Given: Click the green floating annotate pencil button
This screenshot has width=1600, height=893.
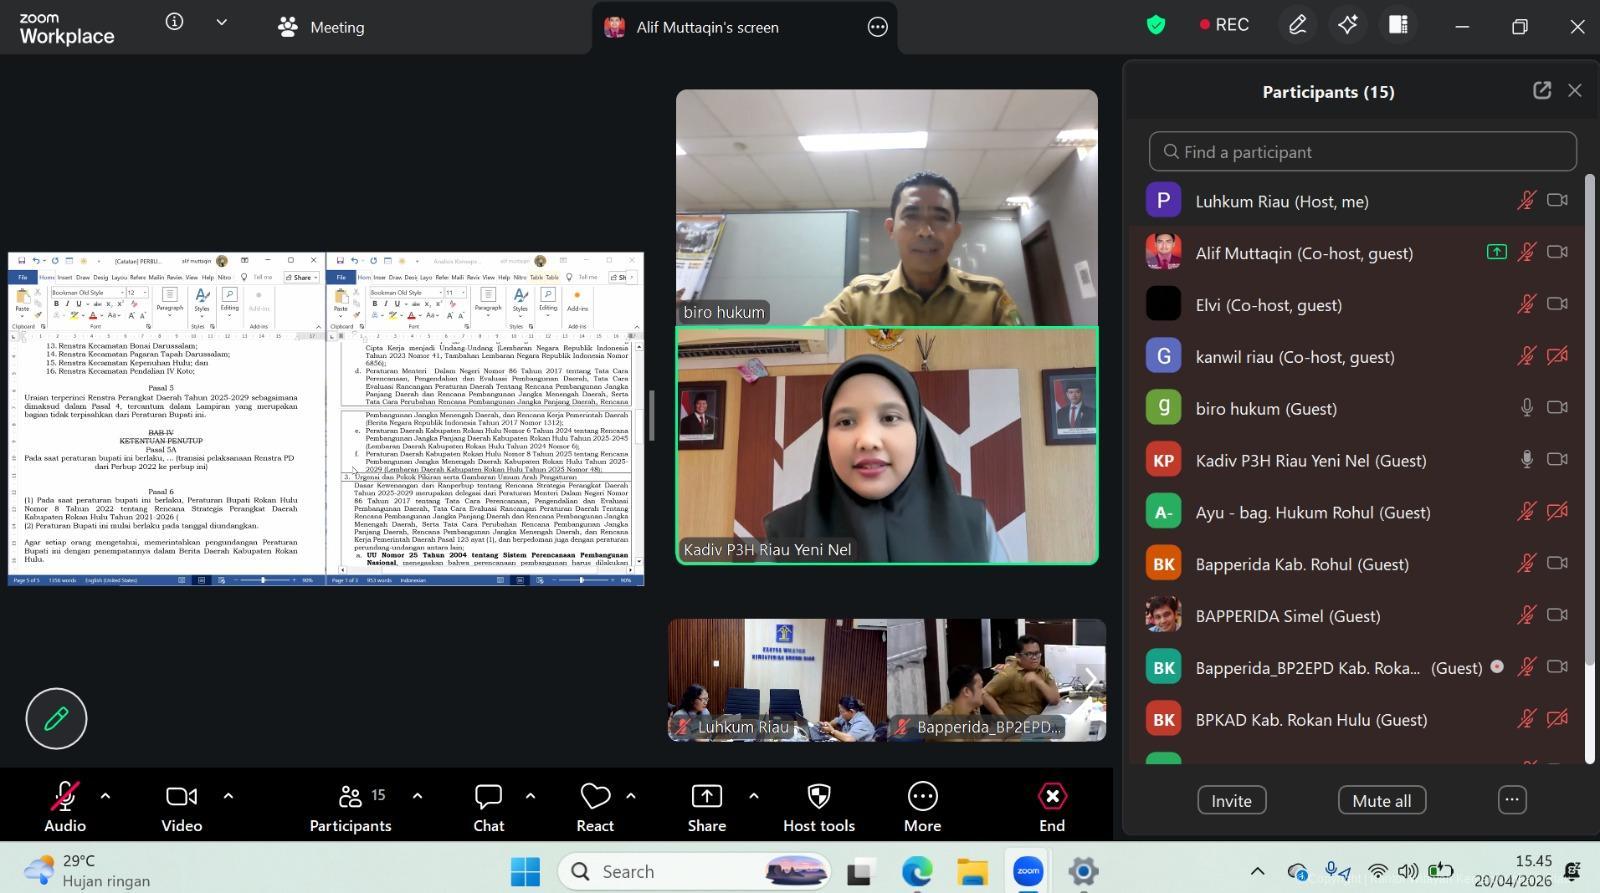Looking at the screenshot, I should pyautogui.click(x=56, y=718).
